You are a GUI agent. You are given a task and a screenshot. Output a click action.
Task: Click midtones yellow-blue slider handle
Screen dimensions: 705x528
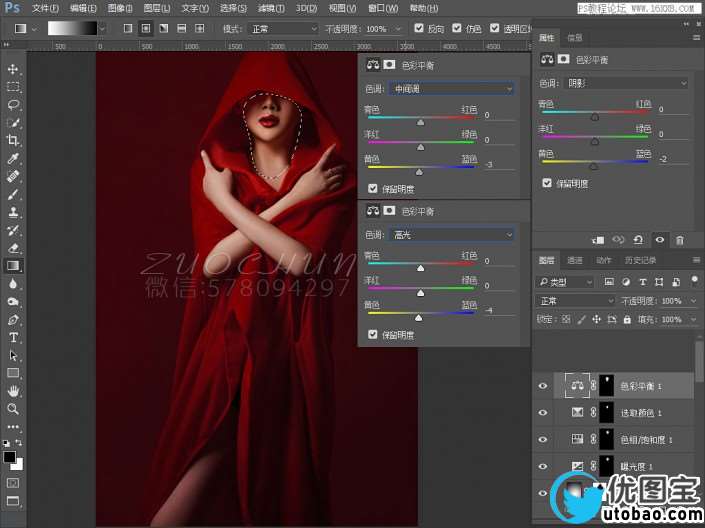(x=419, y=172)
